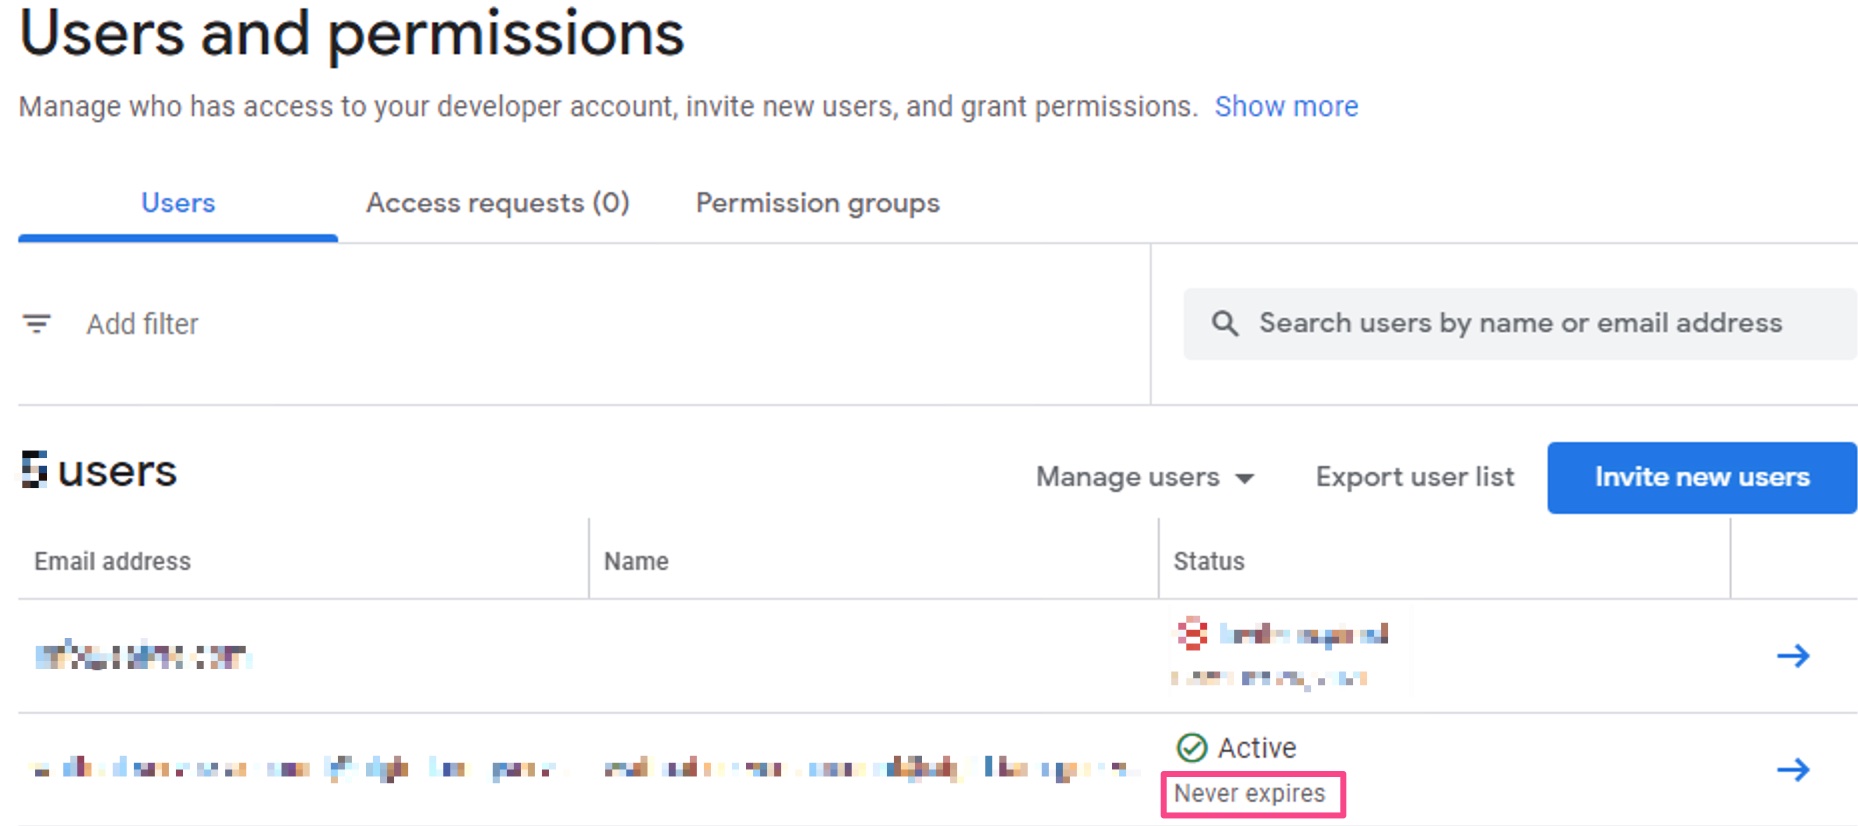Click the Email address column header

(112, 561)
